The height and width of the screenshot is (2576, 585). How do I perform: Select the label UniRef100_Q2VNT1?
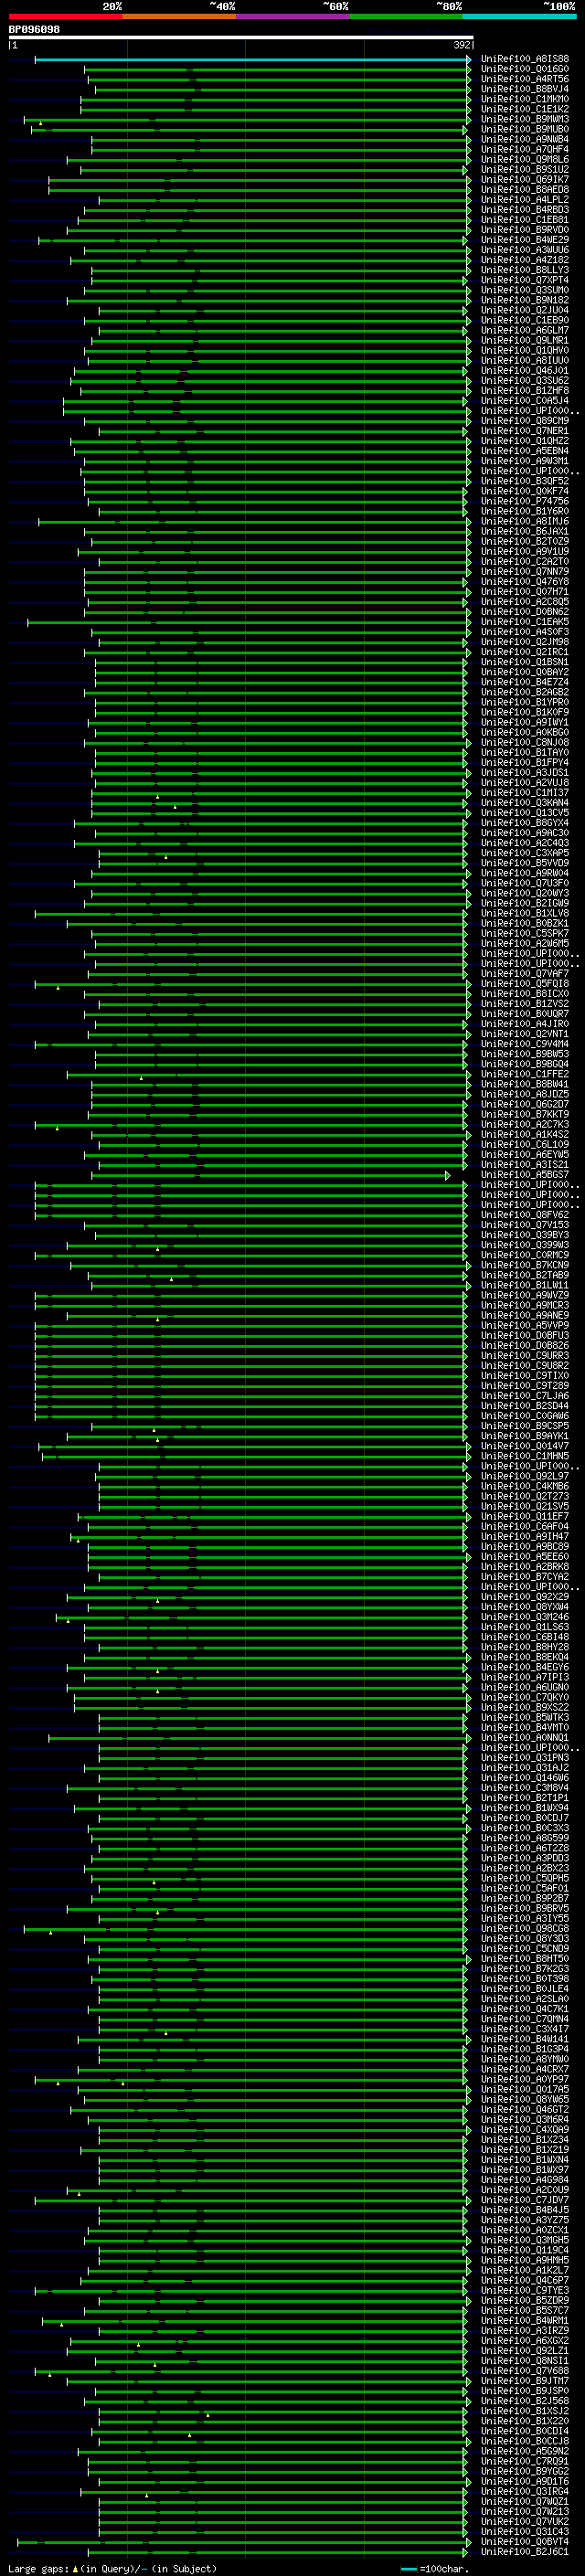tap(525, 1034)
